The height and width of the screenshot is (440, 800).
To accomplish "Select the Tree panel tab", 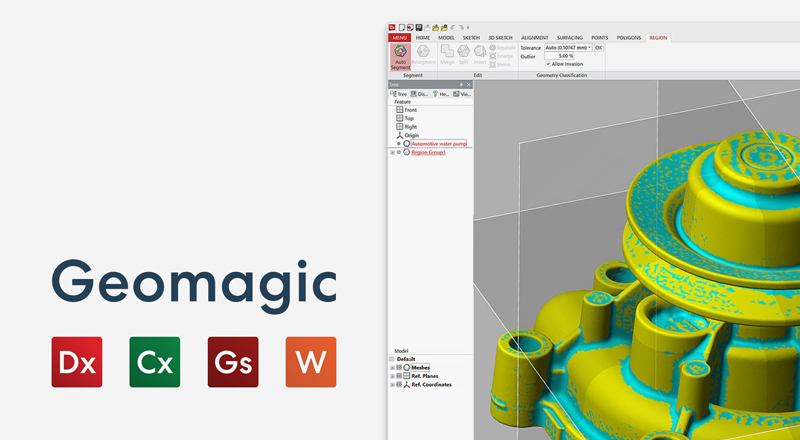I will coord(399,94).
